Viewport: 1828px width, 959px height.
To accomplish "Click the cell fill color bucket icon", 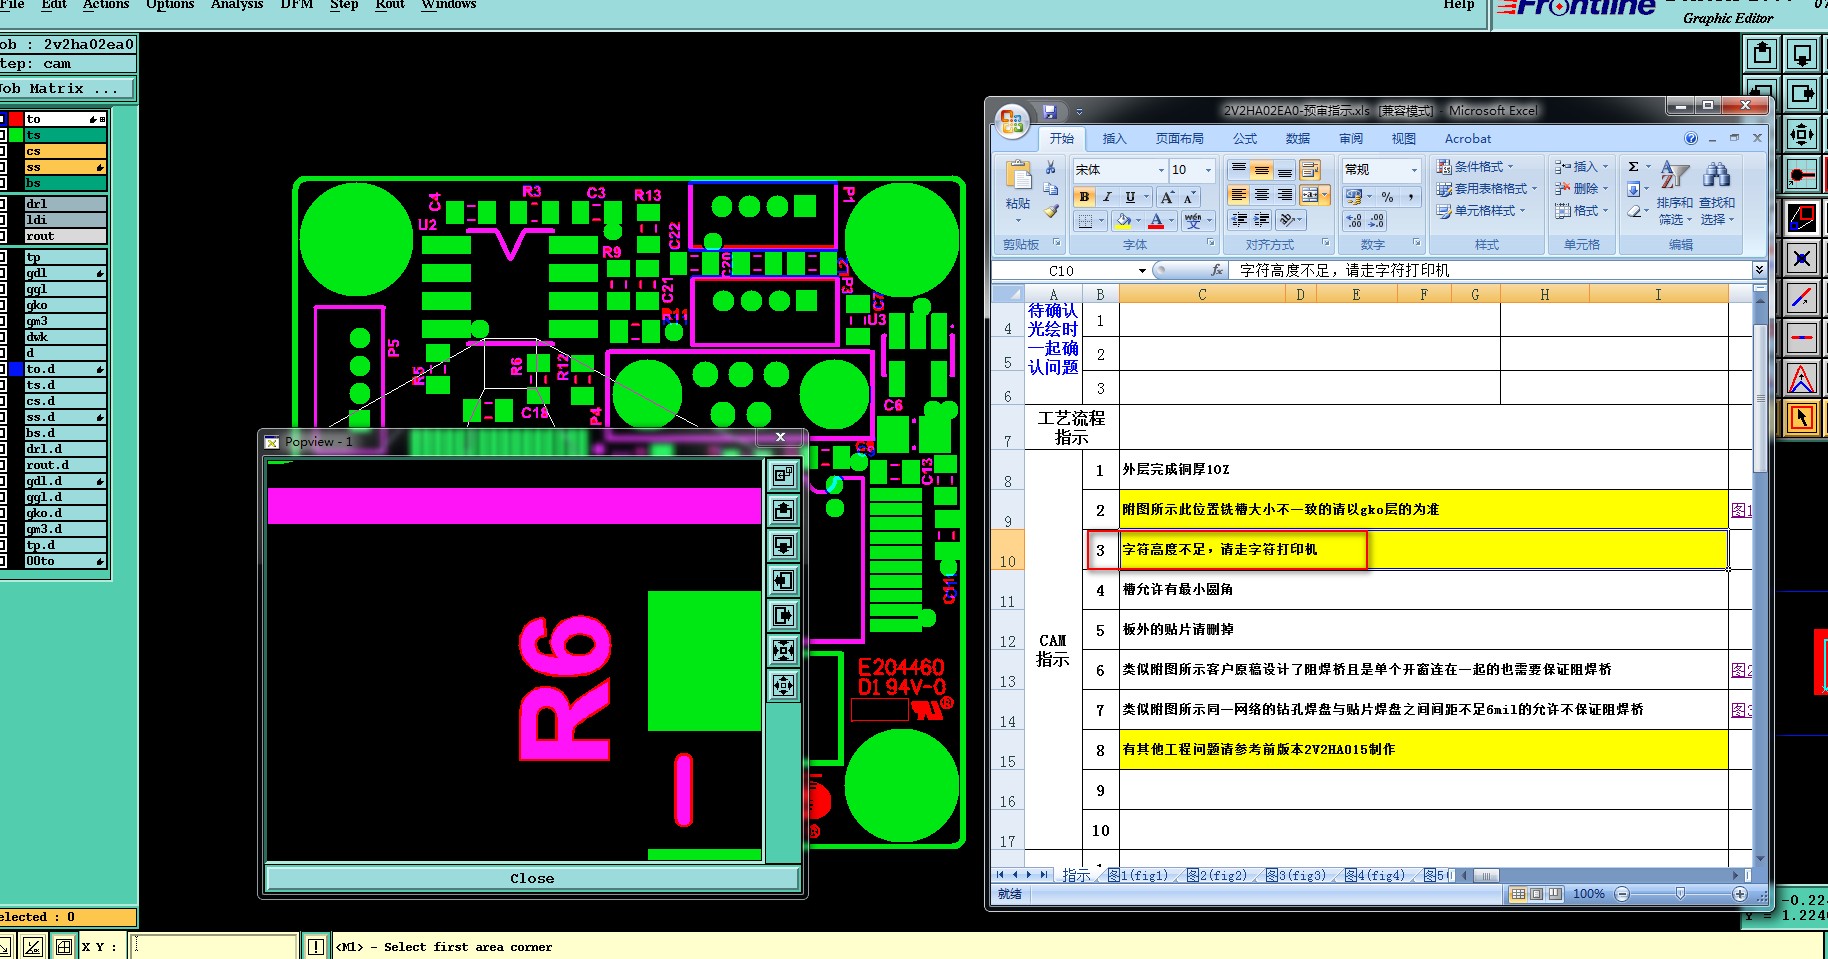I will tap(1123, 220).
